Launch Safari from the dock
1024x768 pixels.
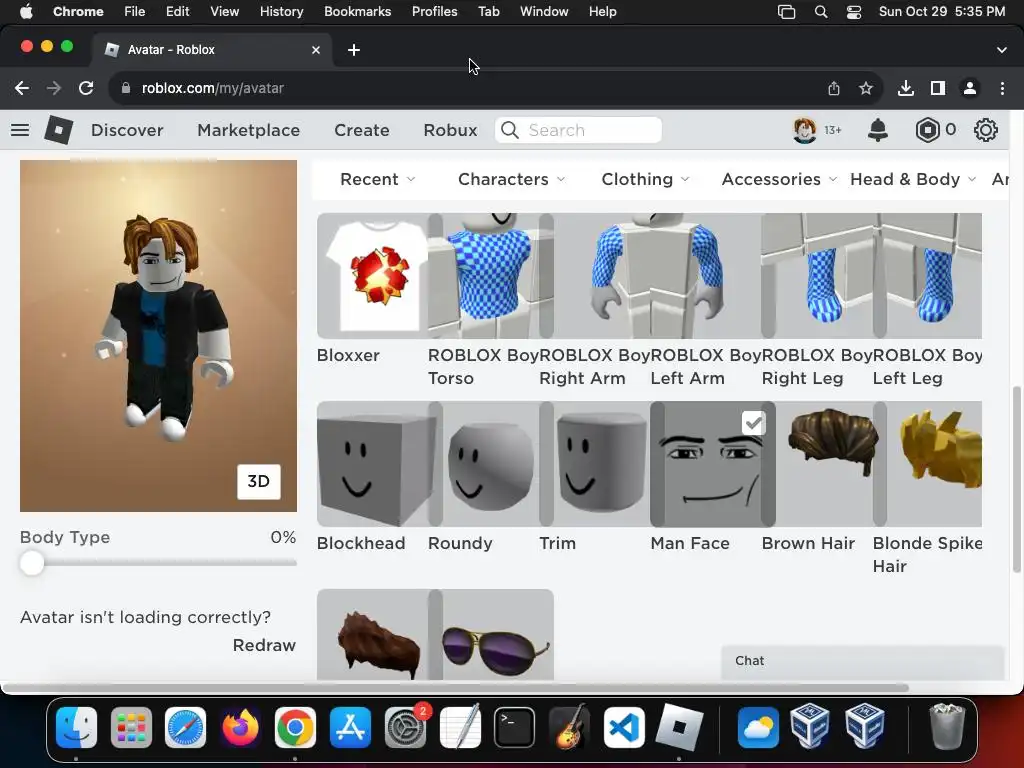(x=185, y=727)
